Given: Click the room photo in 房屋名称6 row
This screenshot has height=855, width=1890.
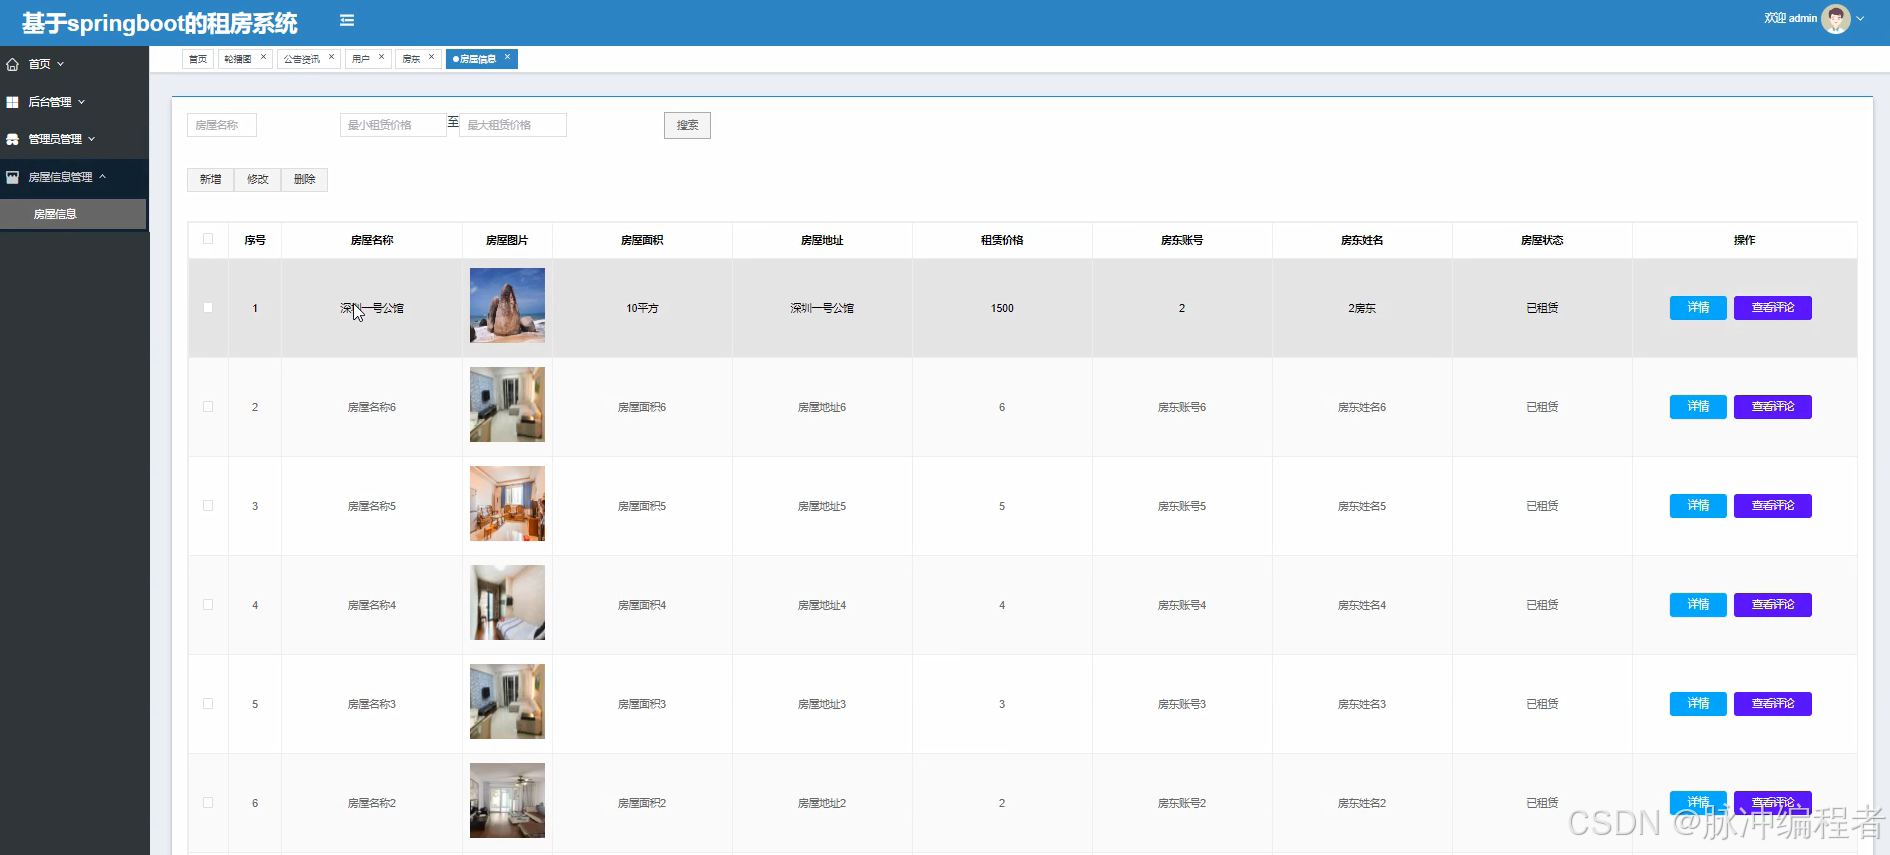Looking at the screenshot, I should [507, 404].
